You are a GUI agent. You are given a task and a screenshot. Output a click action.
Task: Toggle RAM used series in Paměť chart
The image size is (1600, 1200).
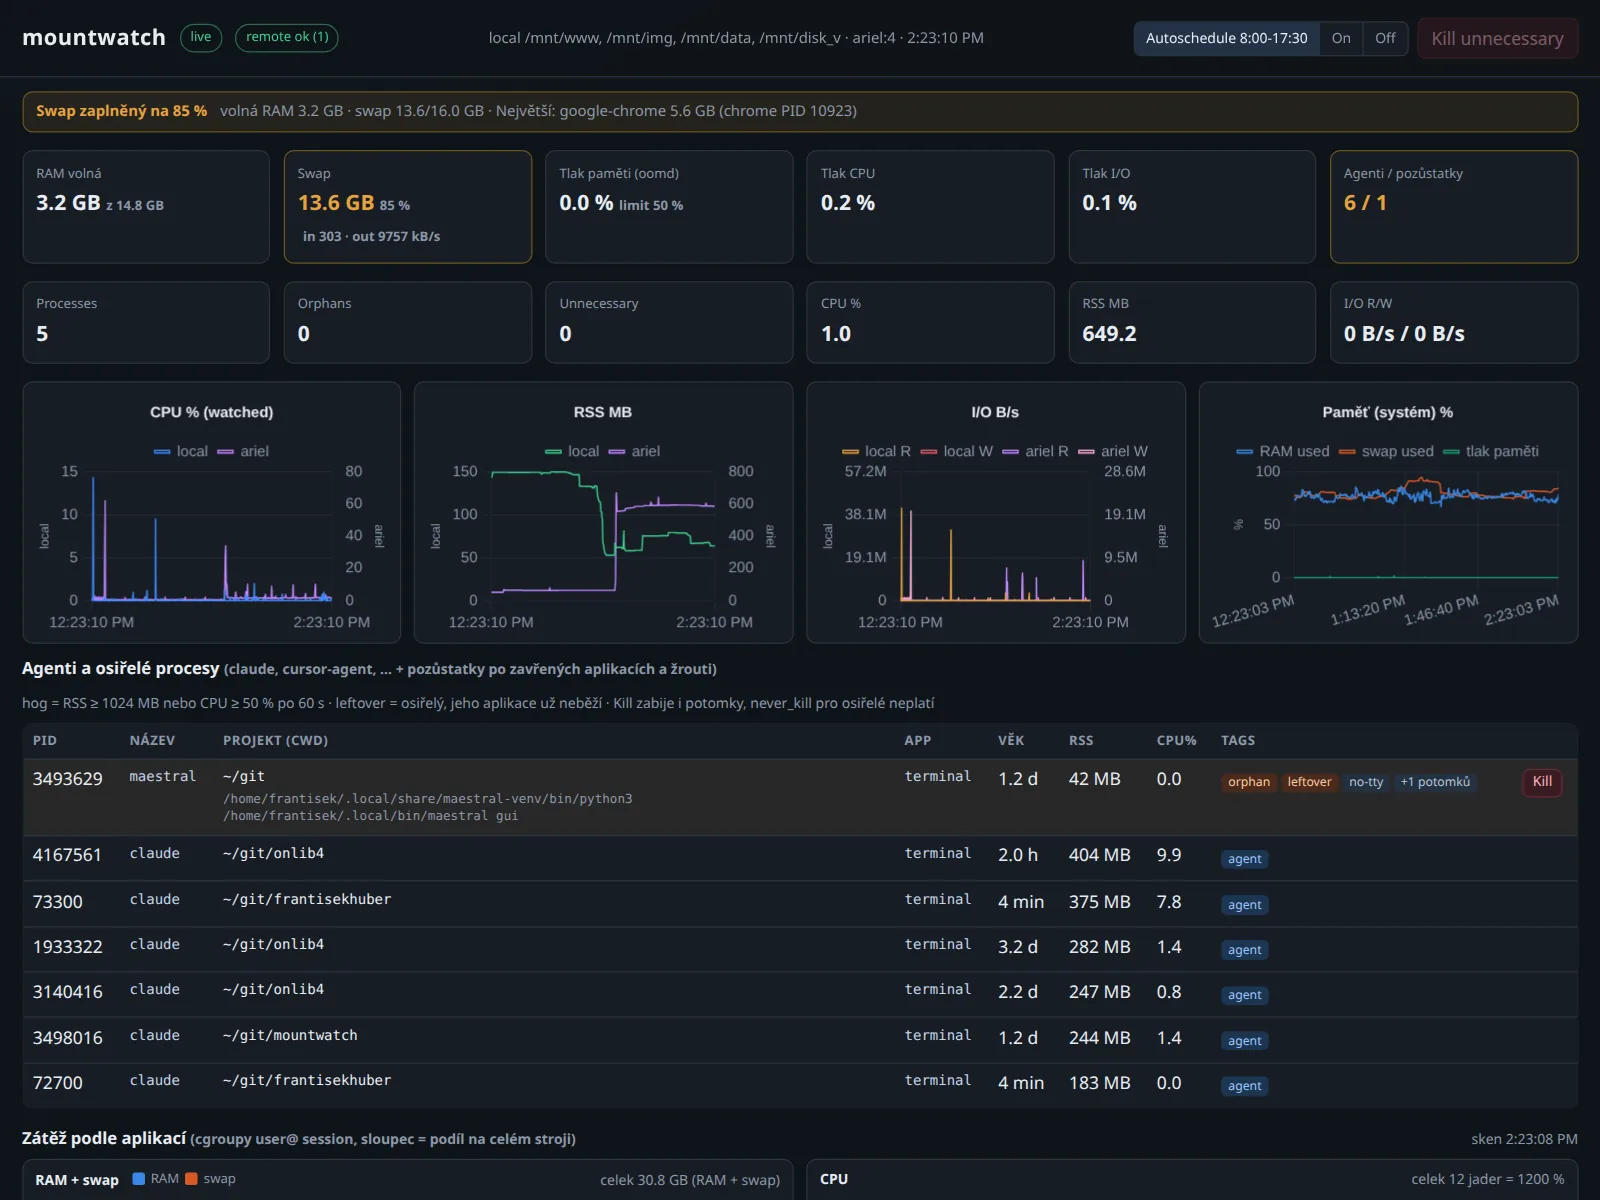point(1283,451)
